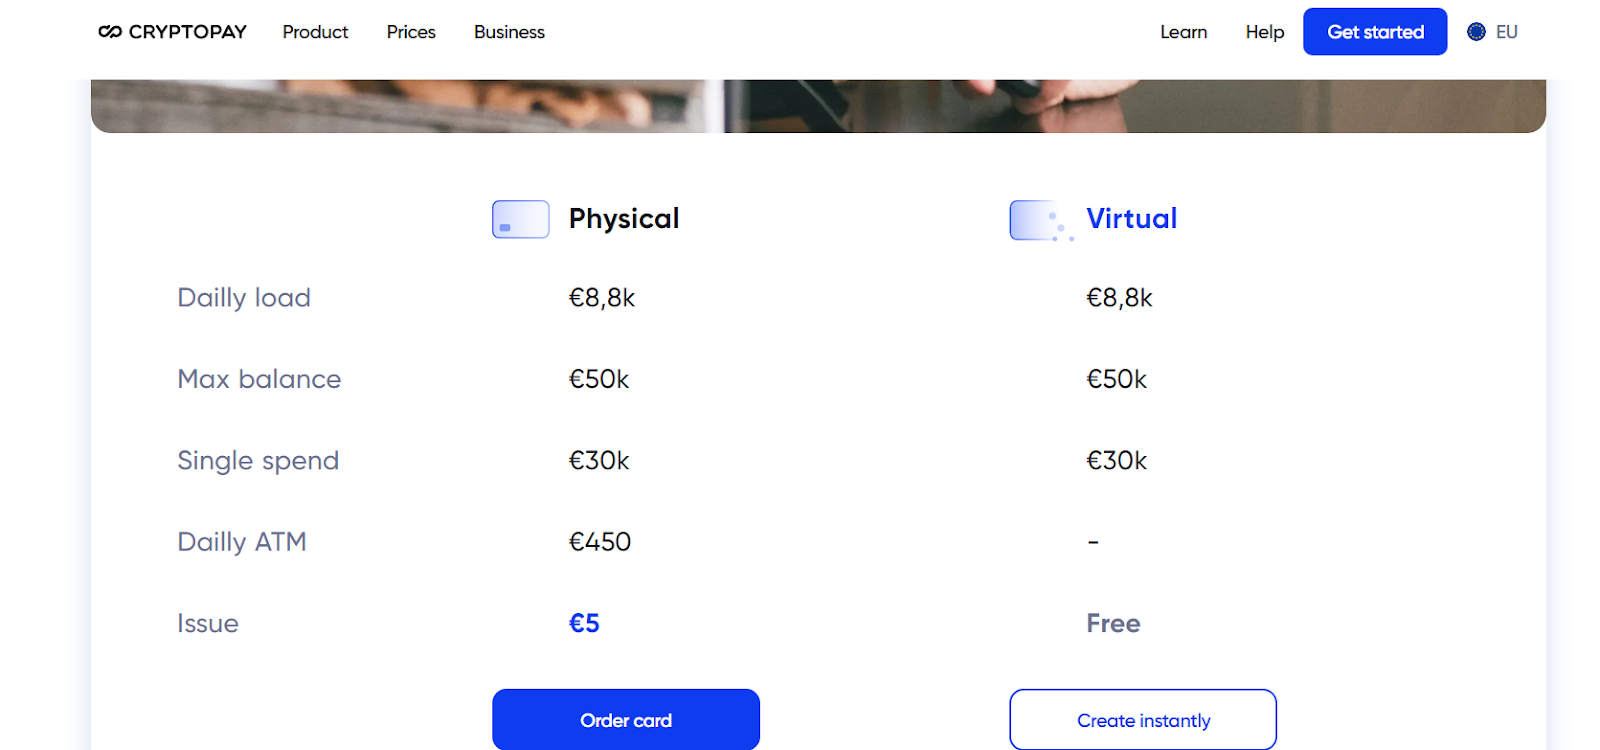Click the Physical card icon
1600x750 pixels.
click(x=520, y=219)
